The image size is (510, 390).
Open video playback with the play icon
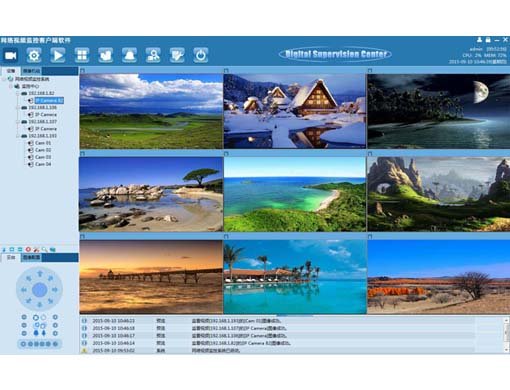click(58, 55)
